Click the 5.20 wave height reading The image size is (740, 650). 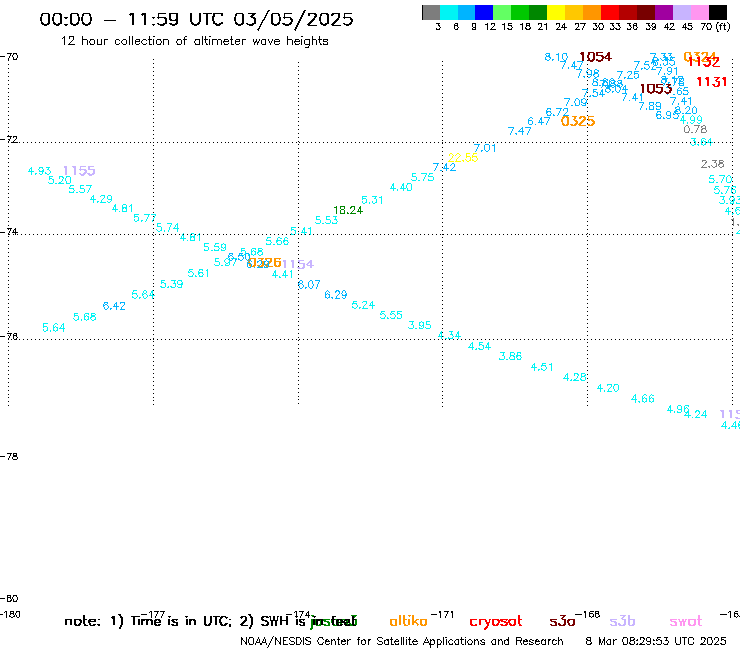(59, 180)
